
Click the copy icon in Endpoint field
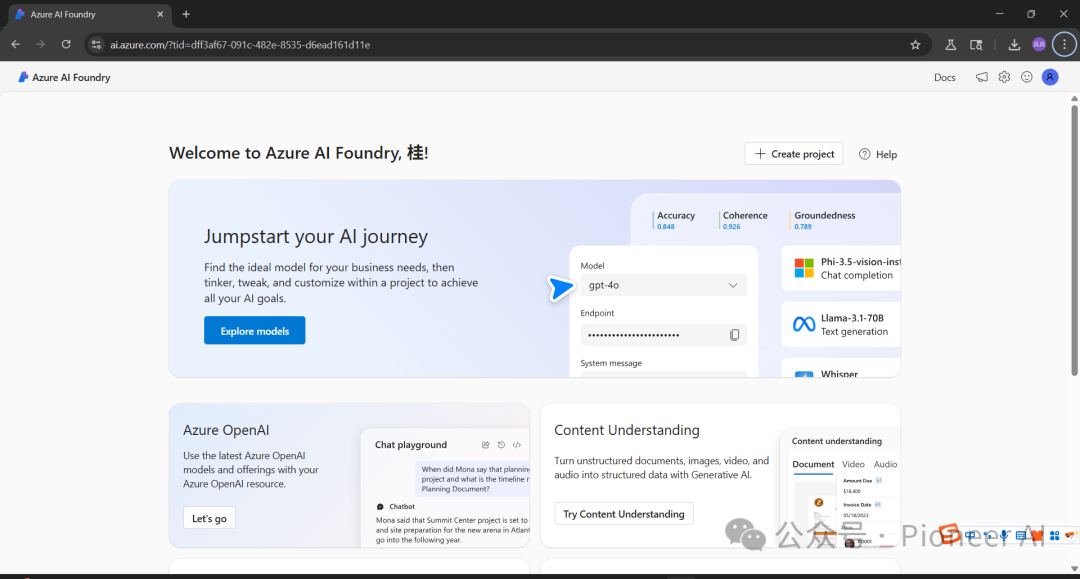(x=734, y=335)
